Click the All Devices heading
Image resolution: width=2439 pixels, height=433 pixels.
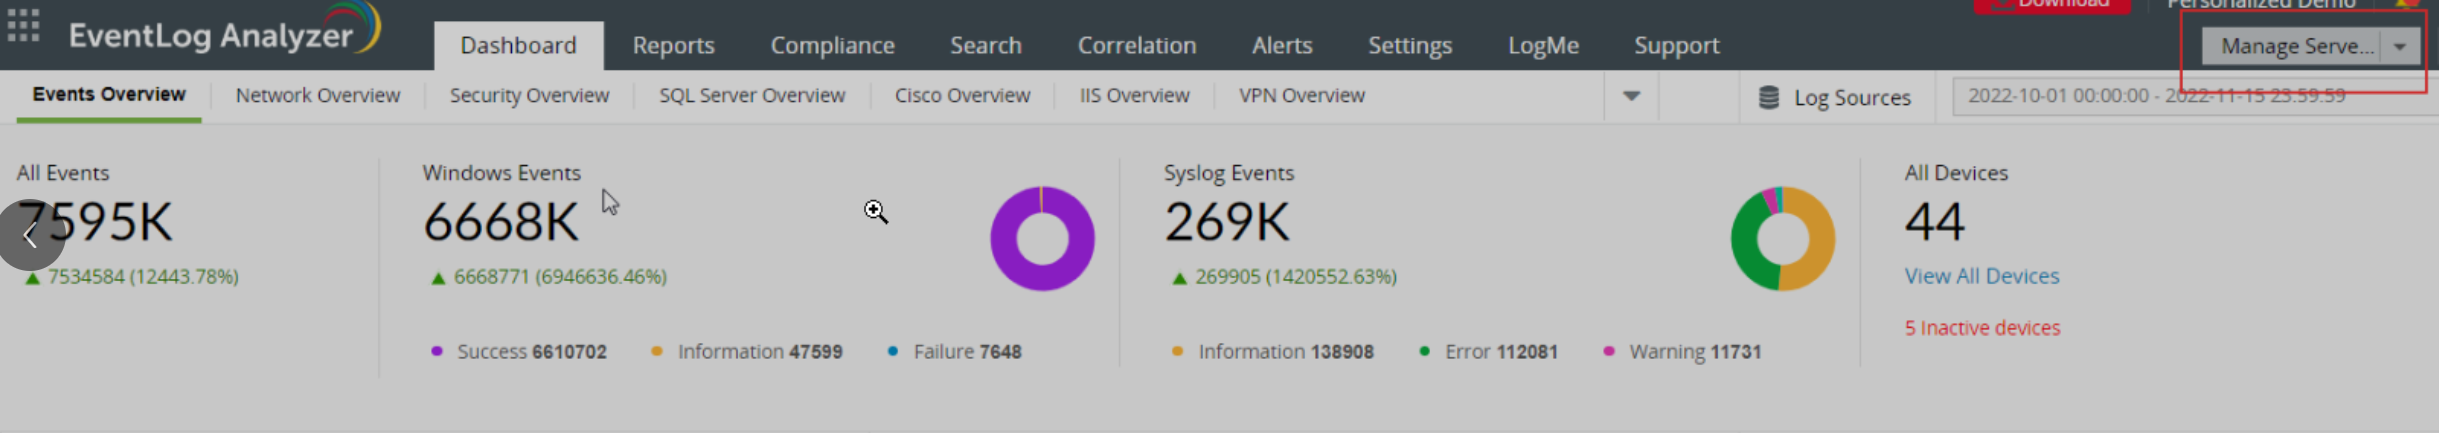[1955, 173]
